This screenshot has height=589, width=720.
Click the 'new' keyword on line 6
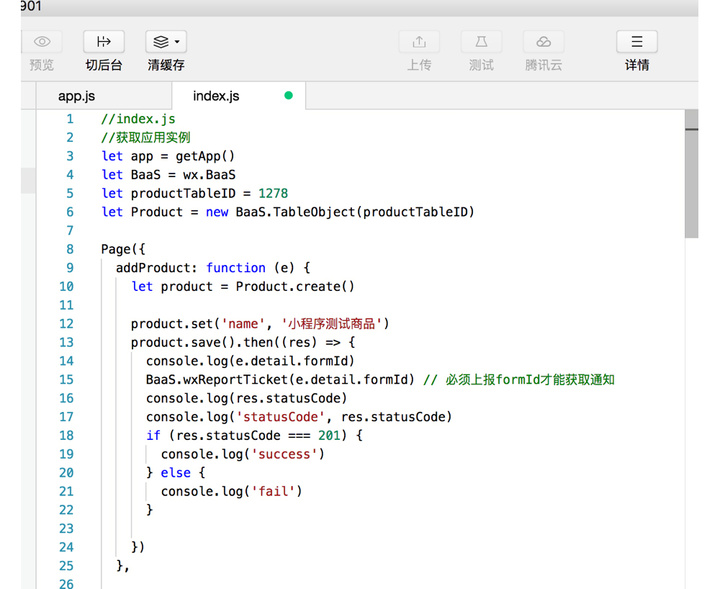(217, 212)
